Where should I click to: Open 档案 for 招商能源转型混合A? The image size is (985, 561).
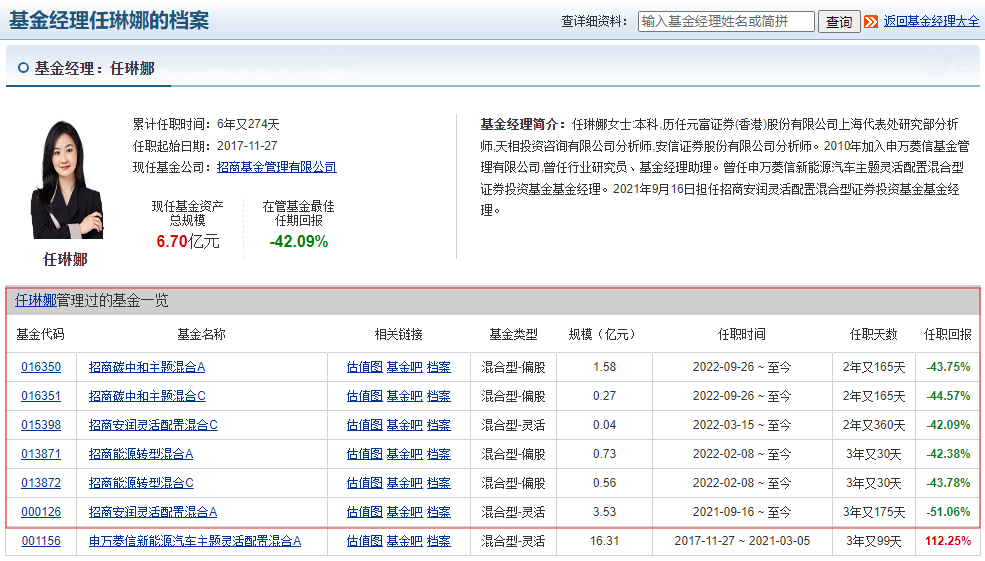[x=438, y=454]
